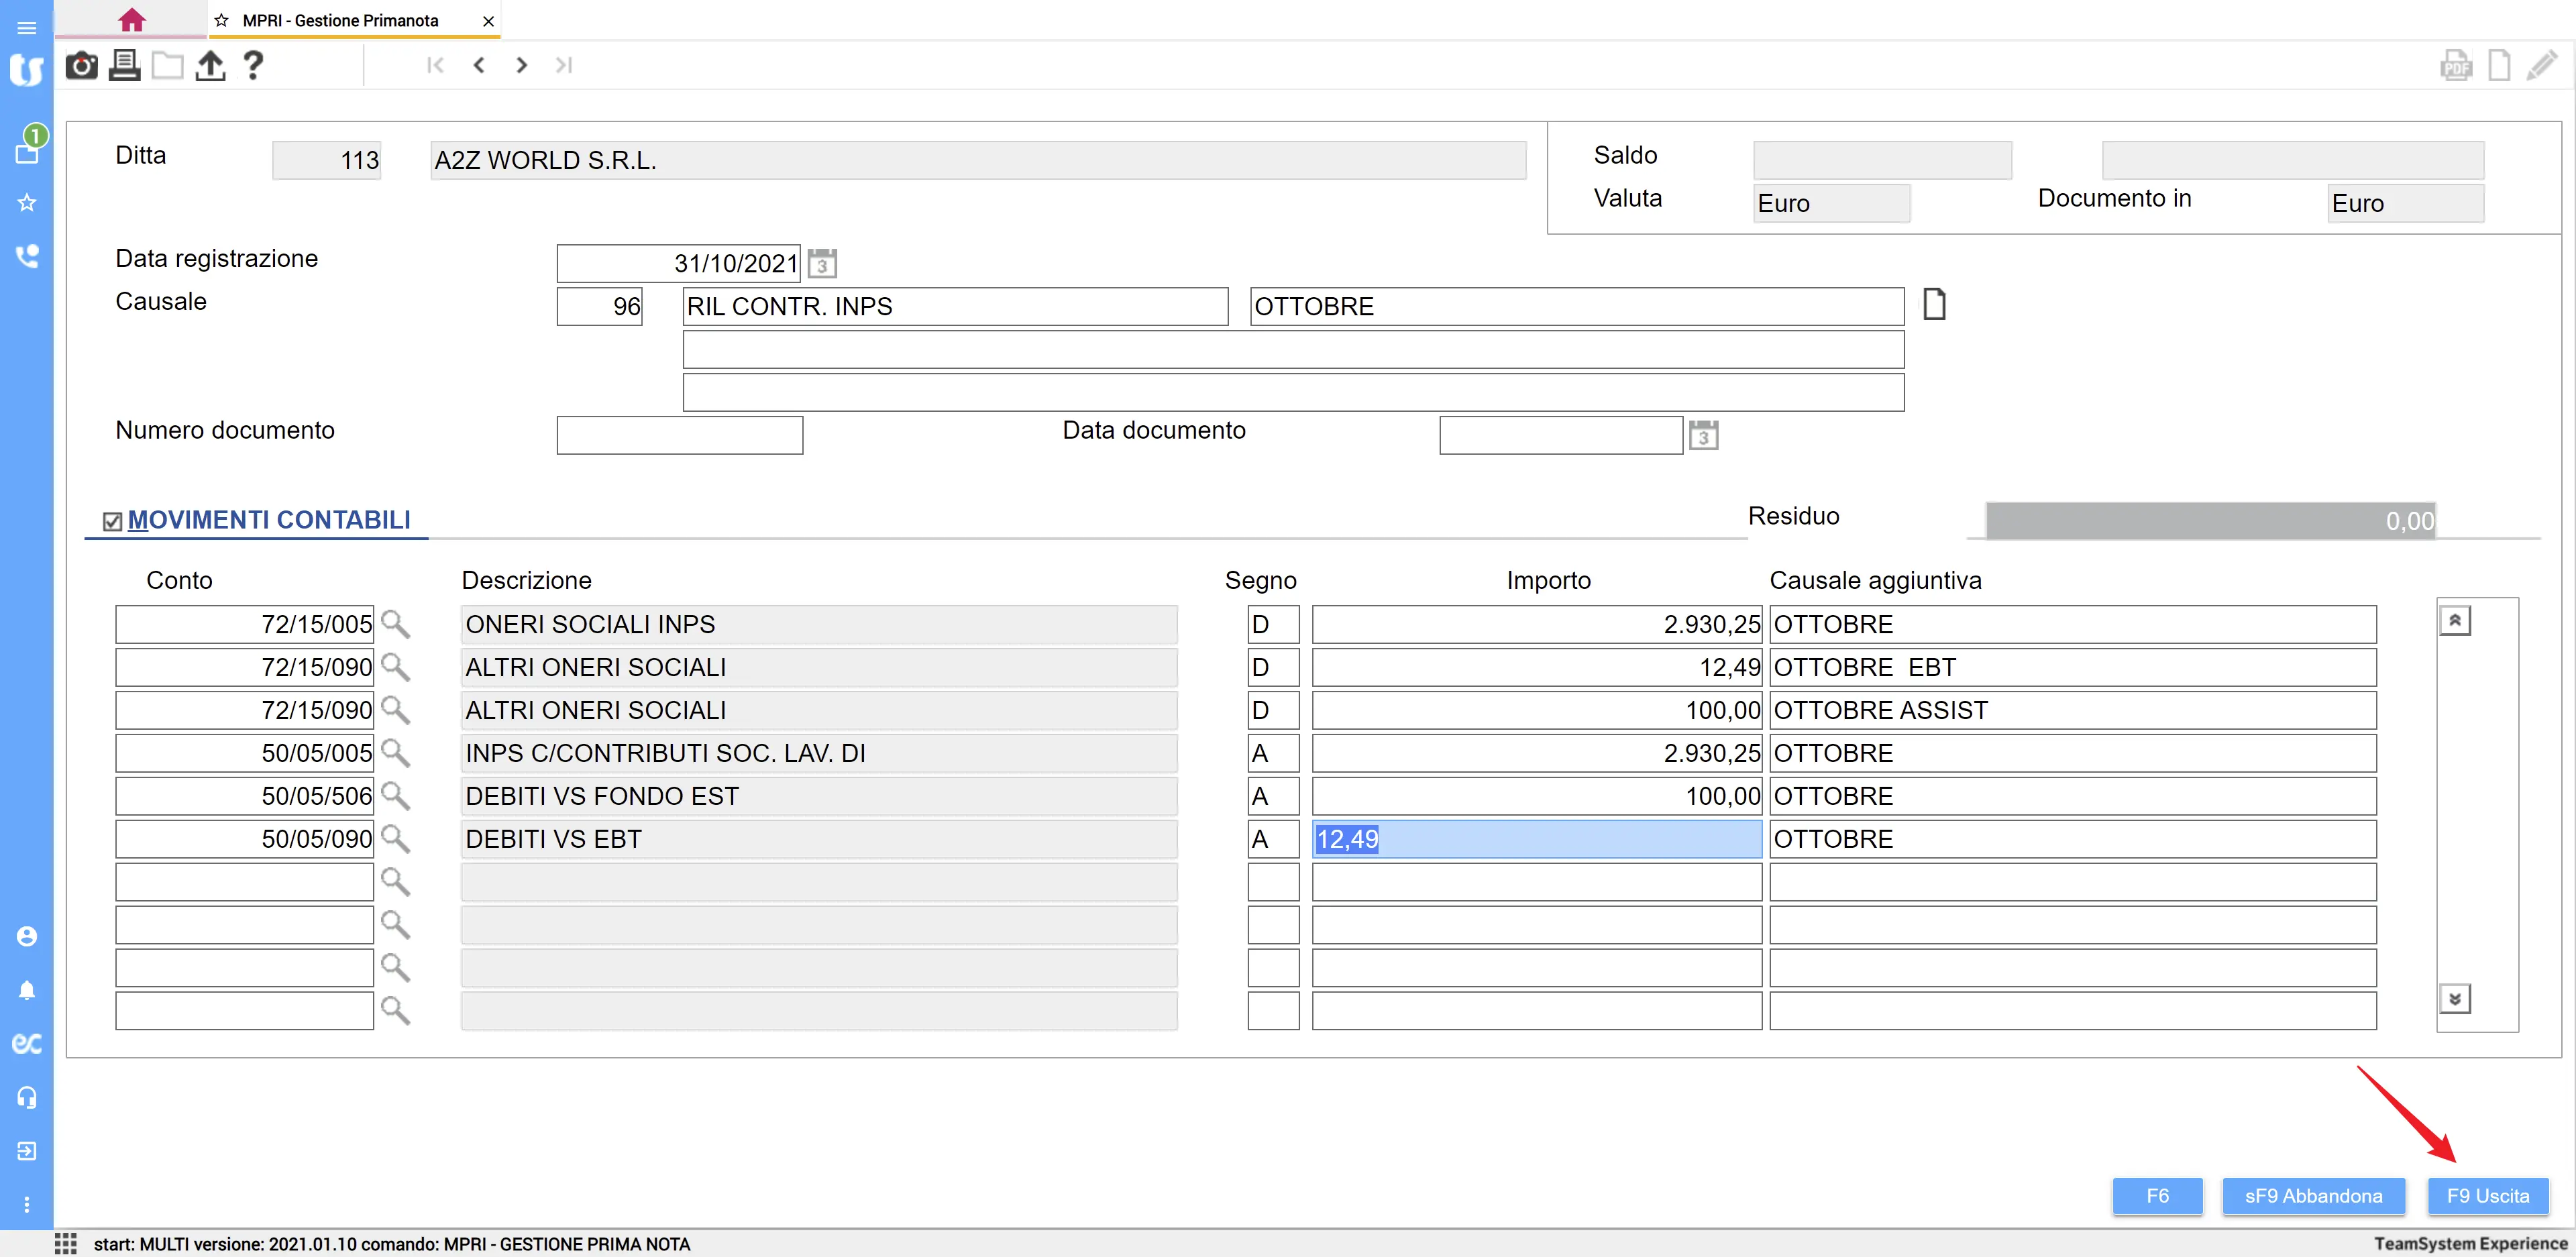
Task: Click sF9 Abbandona button
Action: [x=2312, y=1195]
